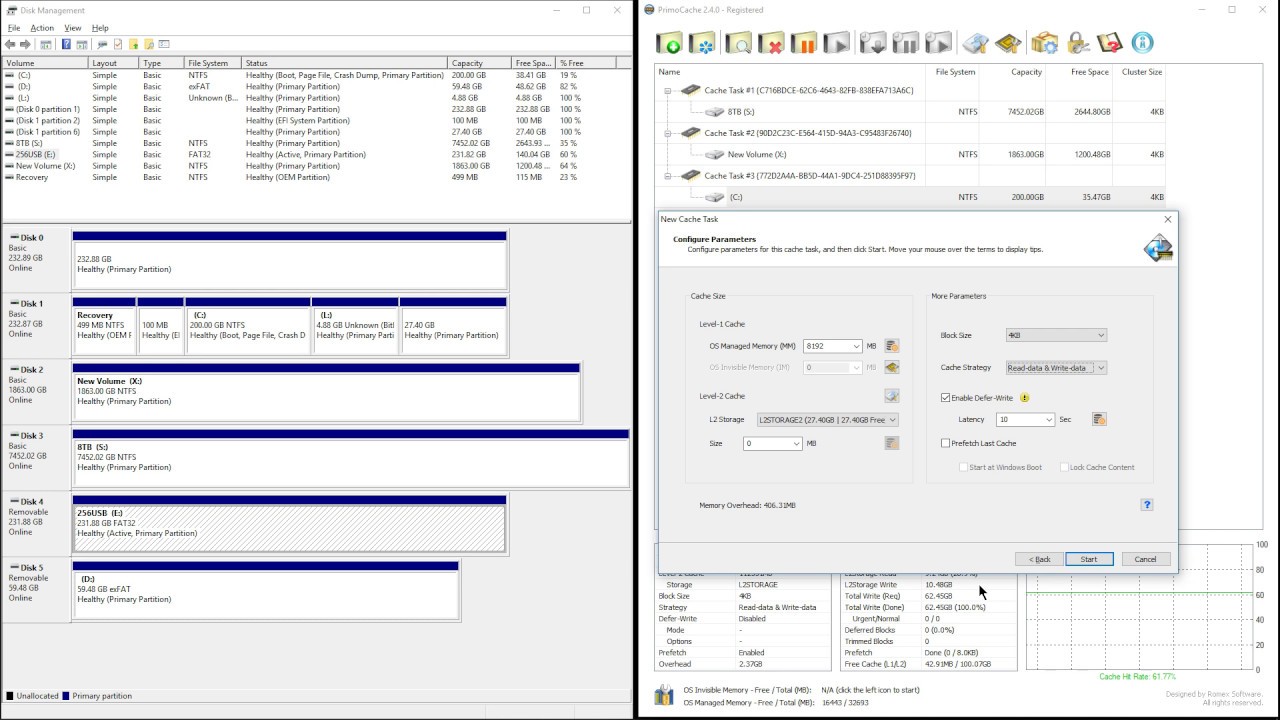The width and height of the screenshot is (1280, 720).
Task: Open the Latency seconds dropdown
Action: point(1048,420)
